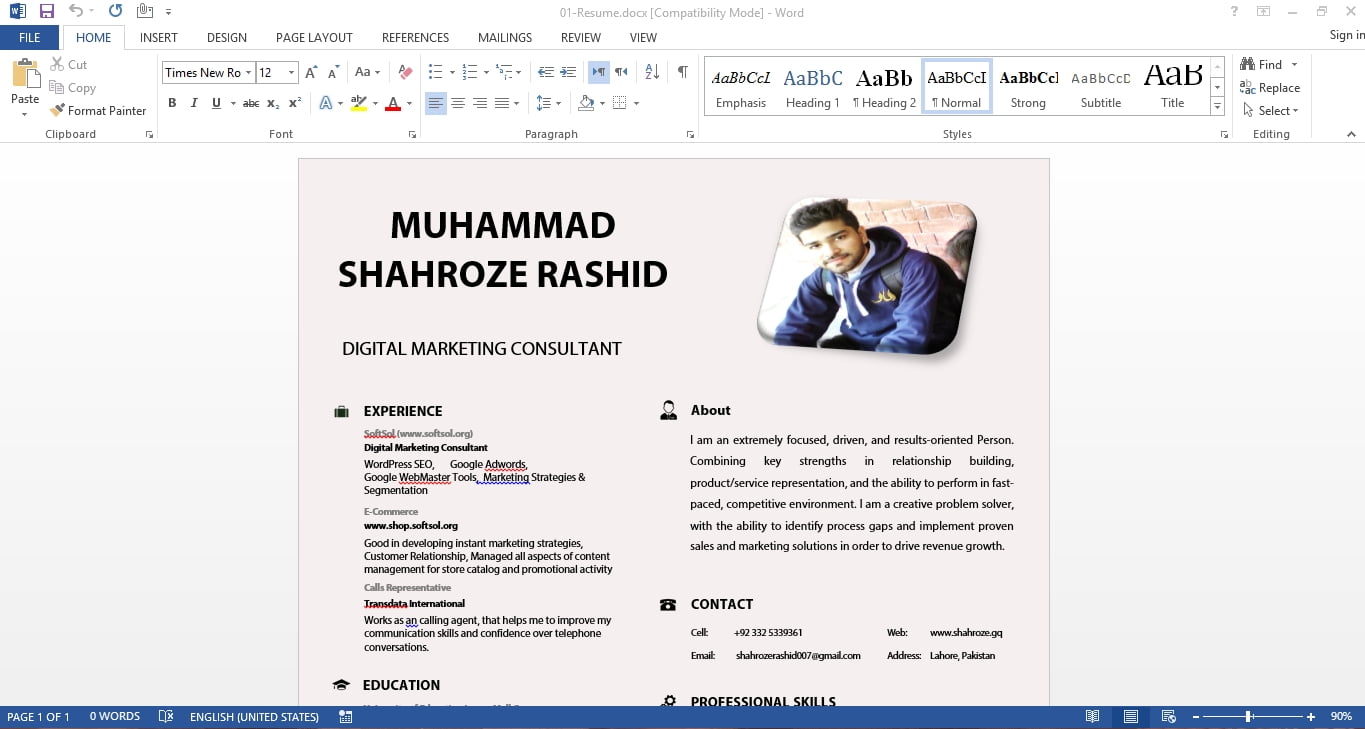The width and height of the screenshot is (1365, 729).
Task: Toggle Show/Hide paragraph marks
Action: (x=682, y=72)
